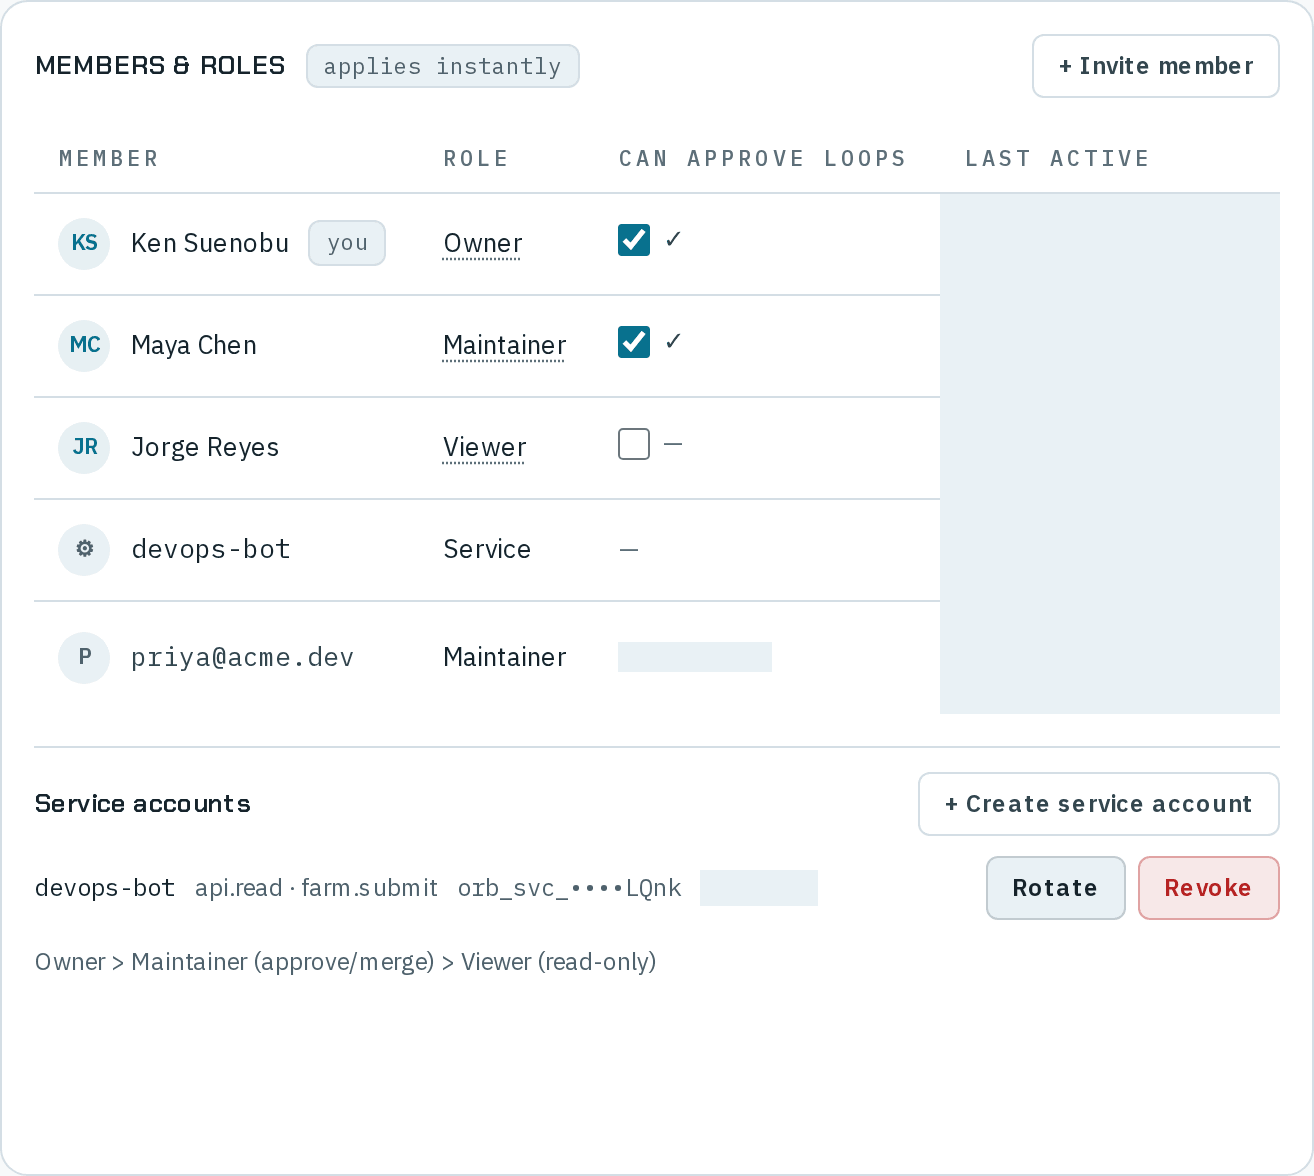
Task: Click the 'applies instantly' badge
Action: (x=443, y=66)
